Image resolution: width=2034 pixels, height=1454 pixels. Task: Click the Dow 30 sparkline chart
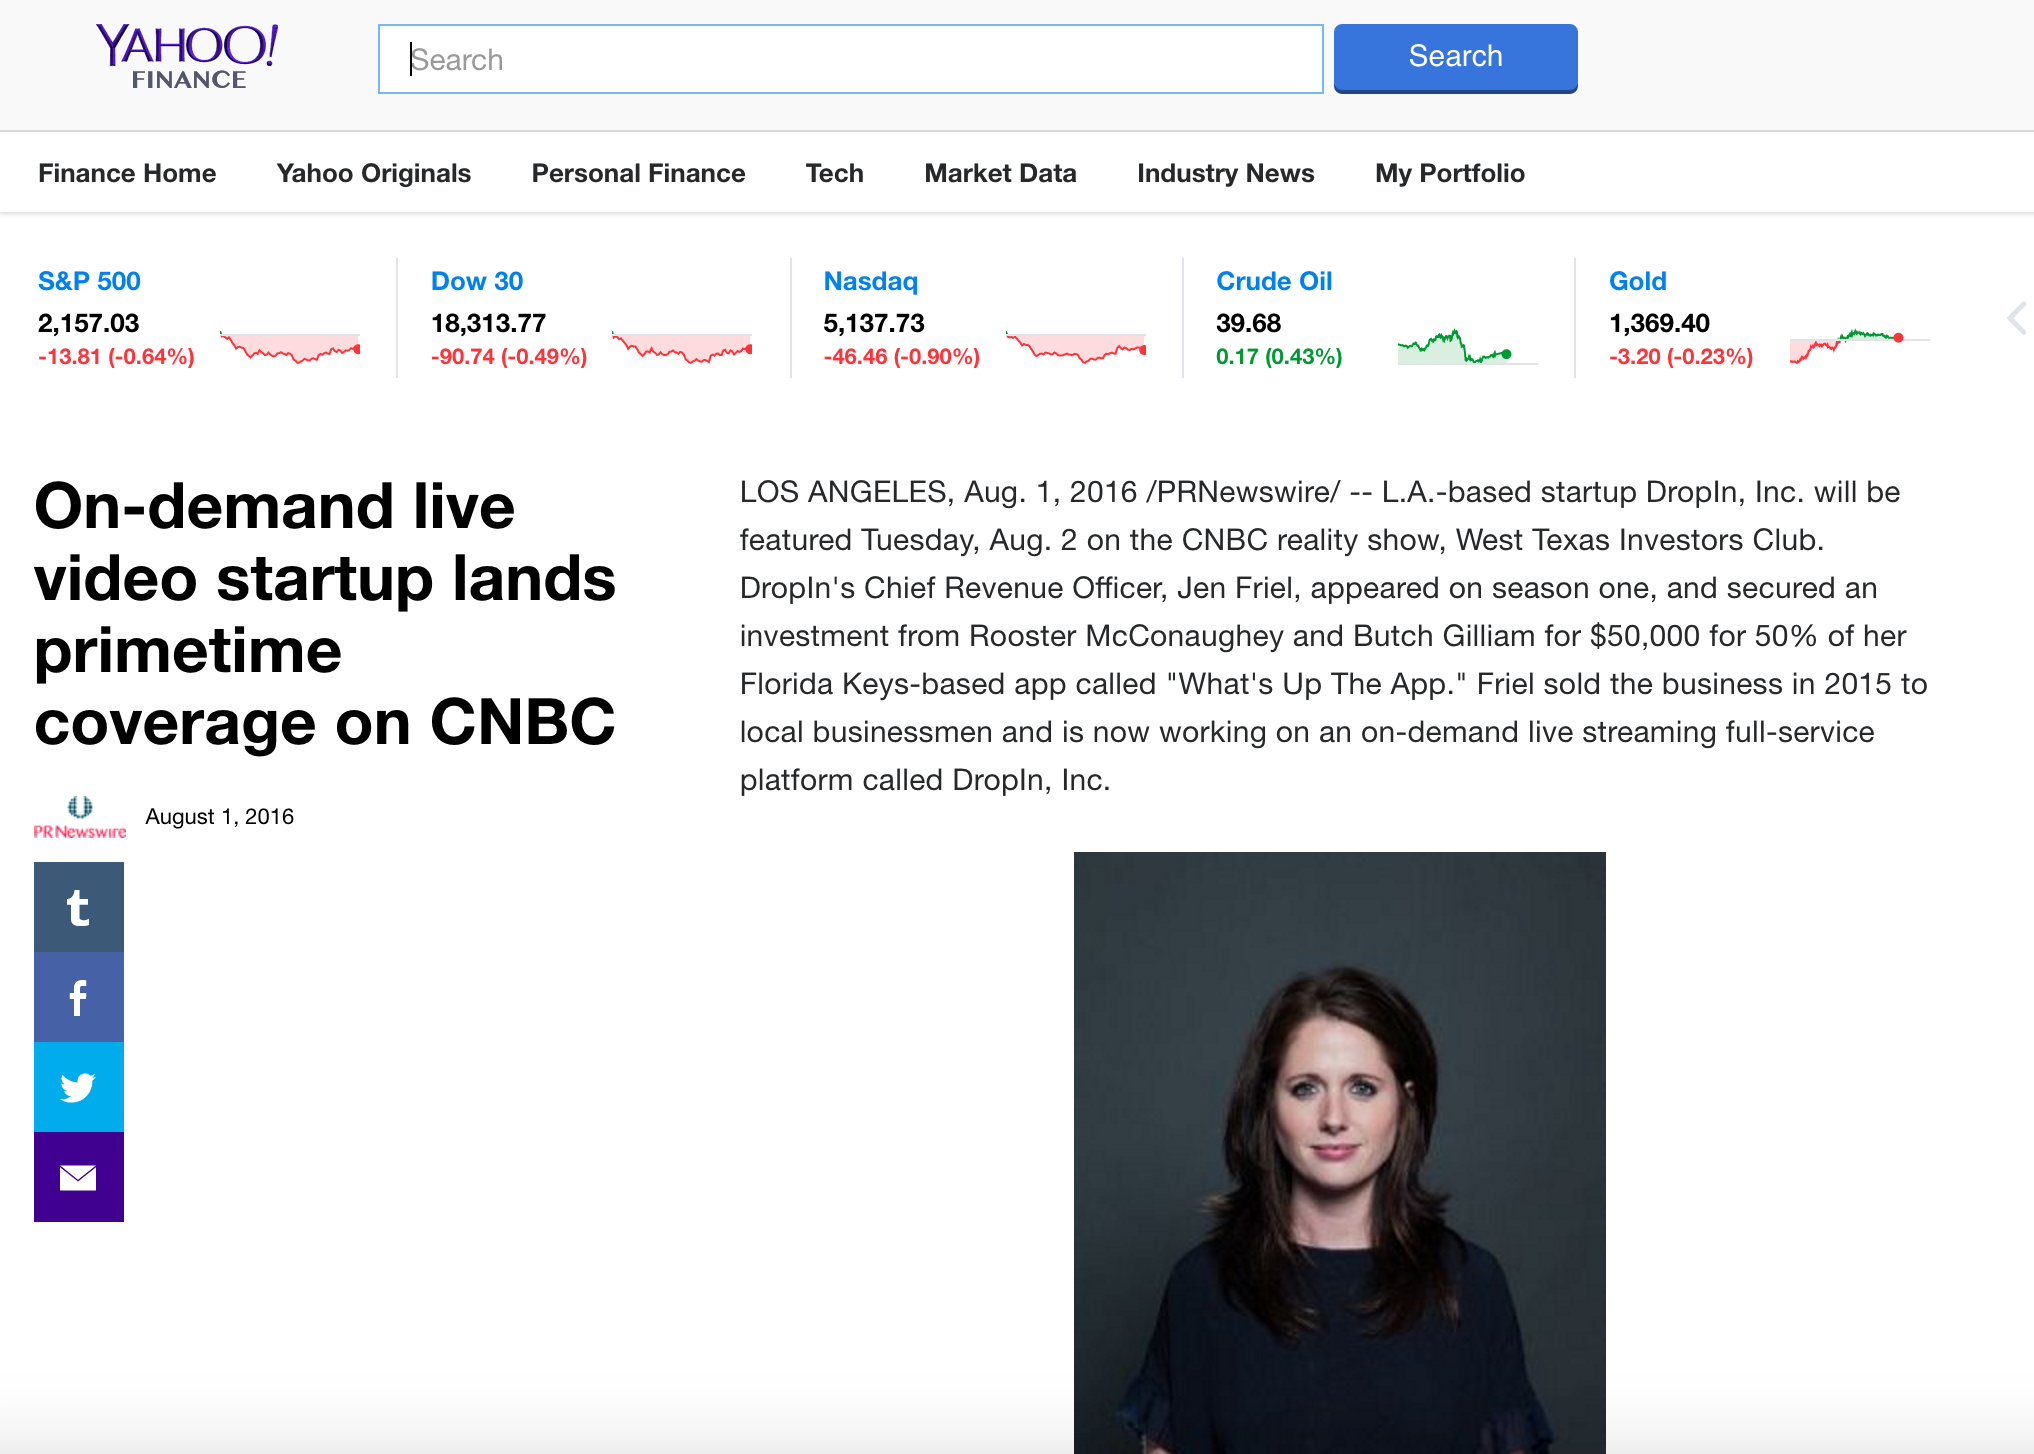coord(682,347)
